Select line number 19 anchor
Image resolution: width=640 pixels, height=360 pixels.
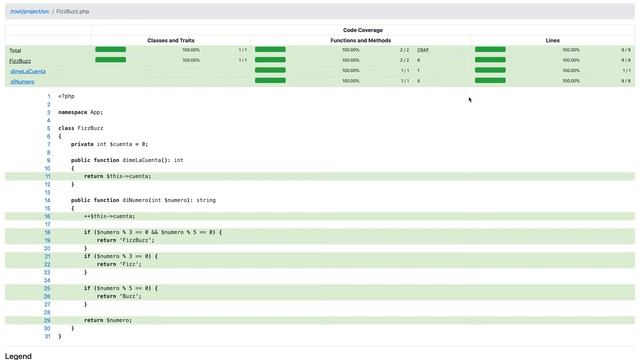48,240
